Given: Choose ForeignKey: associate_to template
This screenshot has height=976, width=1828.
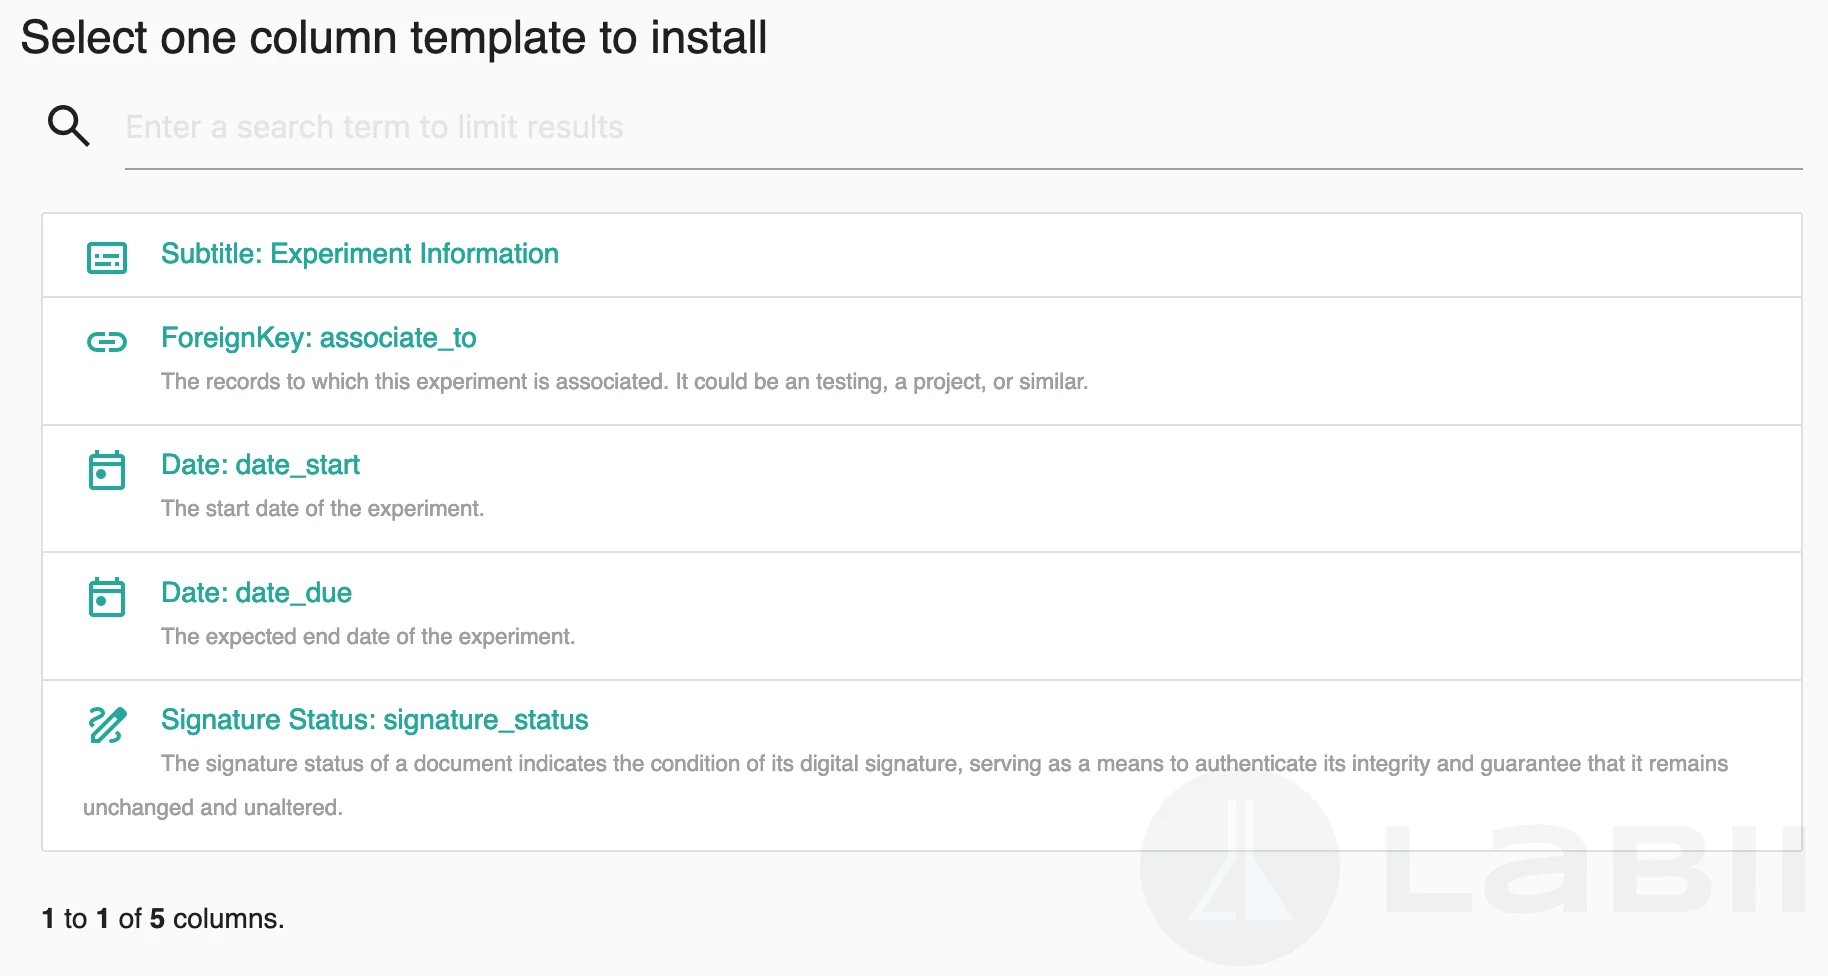Looking at the screenshot, I should (x=319, y=338).
